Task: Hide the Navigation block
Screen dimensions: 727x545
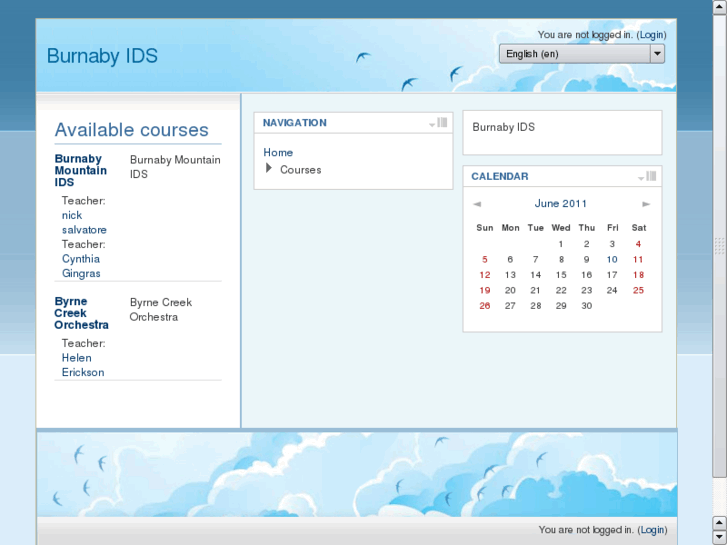Action: [432, 124]
